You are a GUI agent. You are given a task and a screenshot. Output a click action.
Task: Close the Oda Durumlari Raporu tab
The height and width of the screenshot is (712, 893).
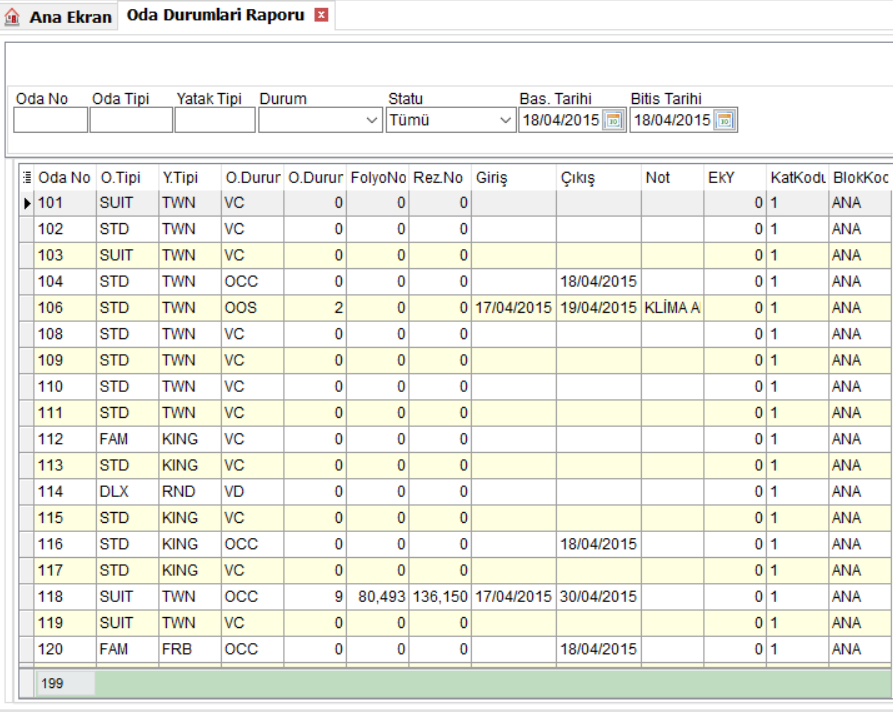click(x=321, y=15)
